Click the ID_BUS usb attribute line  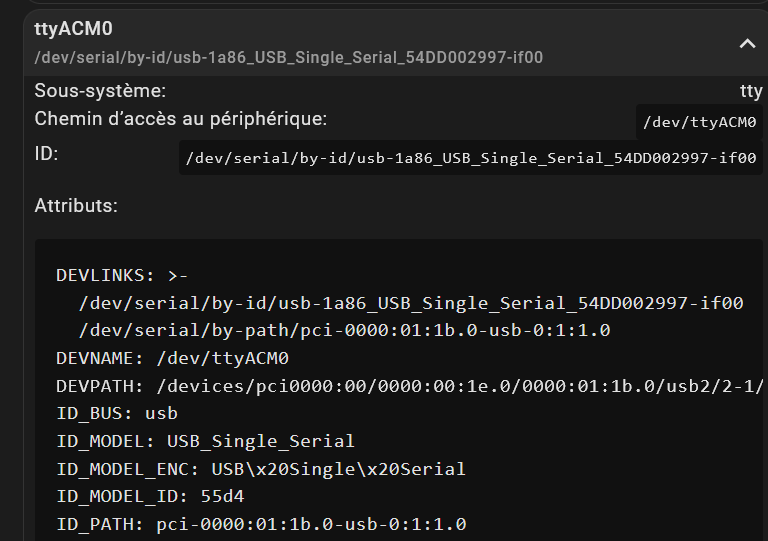coord(116,413)
